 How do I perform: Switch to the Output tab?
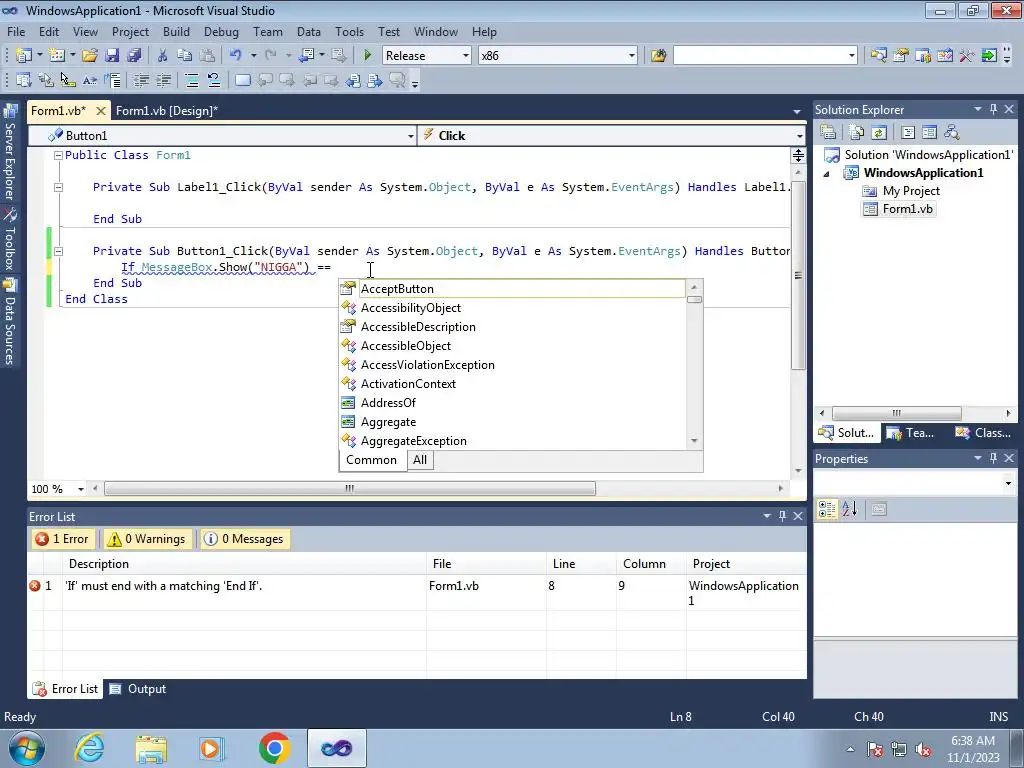point(138,689)
